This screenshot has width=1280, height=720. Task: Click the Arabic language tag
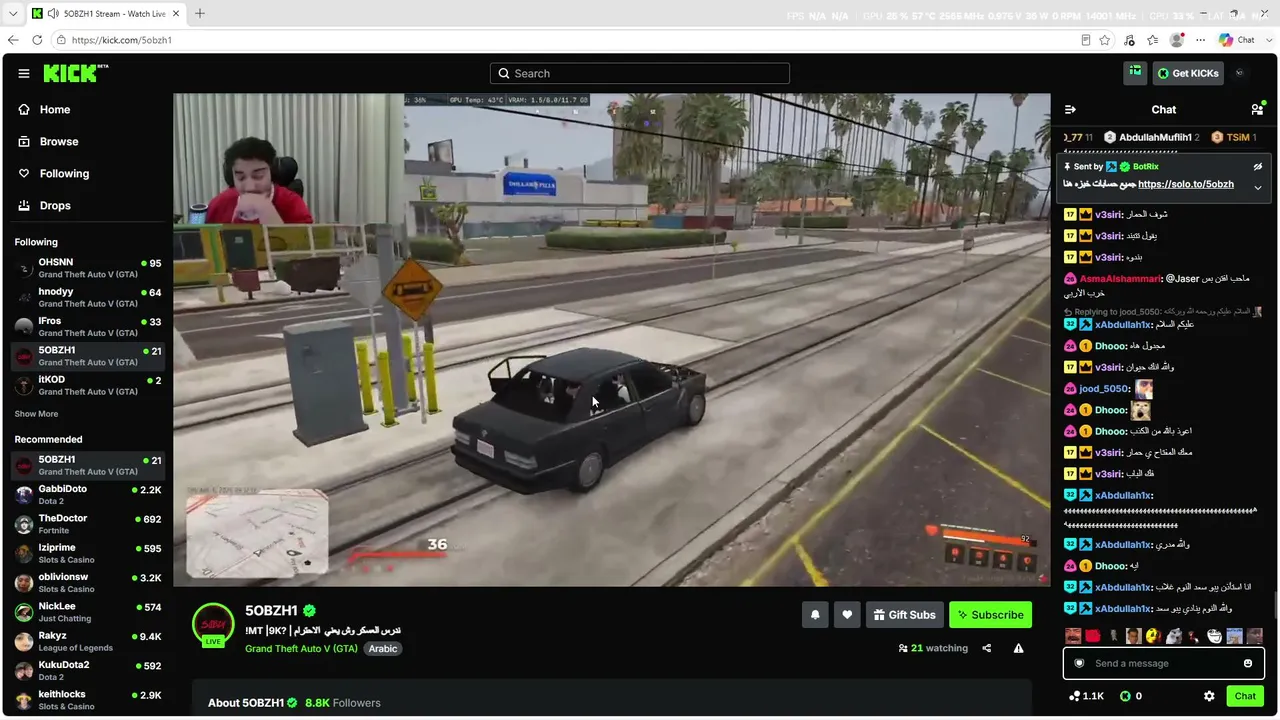point(383,648)
